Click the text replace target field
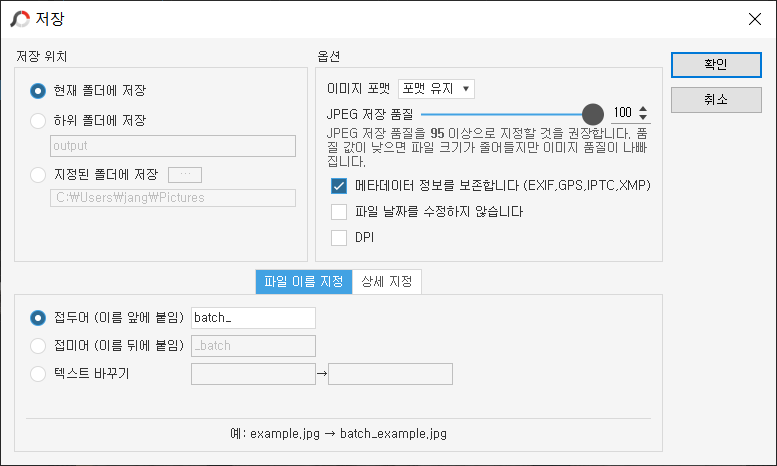Image resolution: width=777 pixels, height=466 pixels. pyautogui.click(x=390, y=374)
